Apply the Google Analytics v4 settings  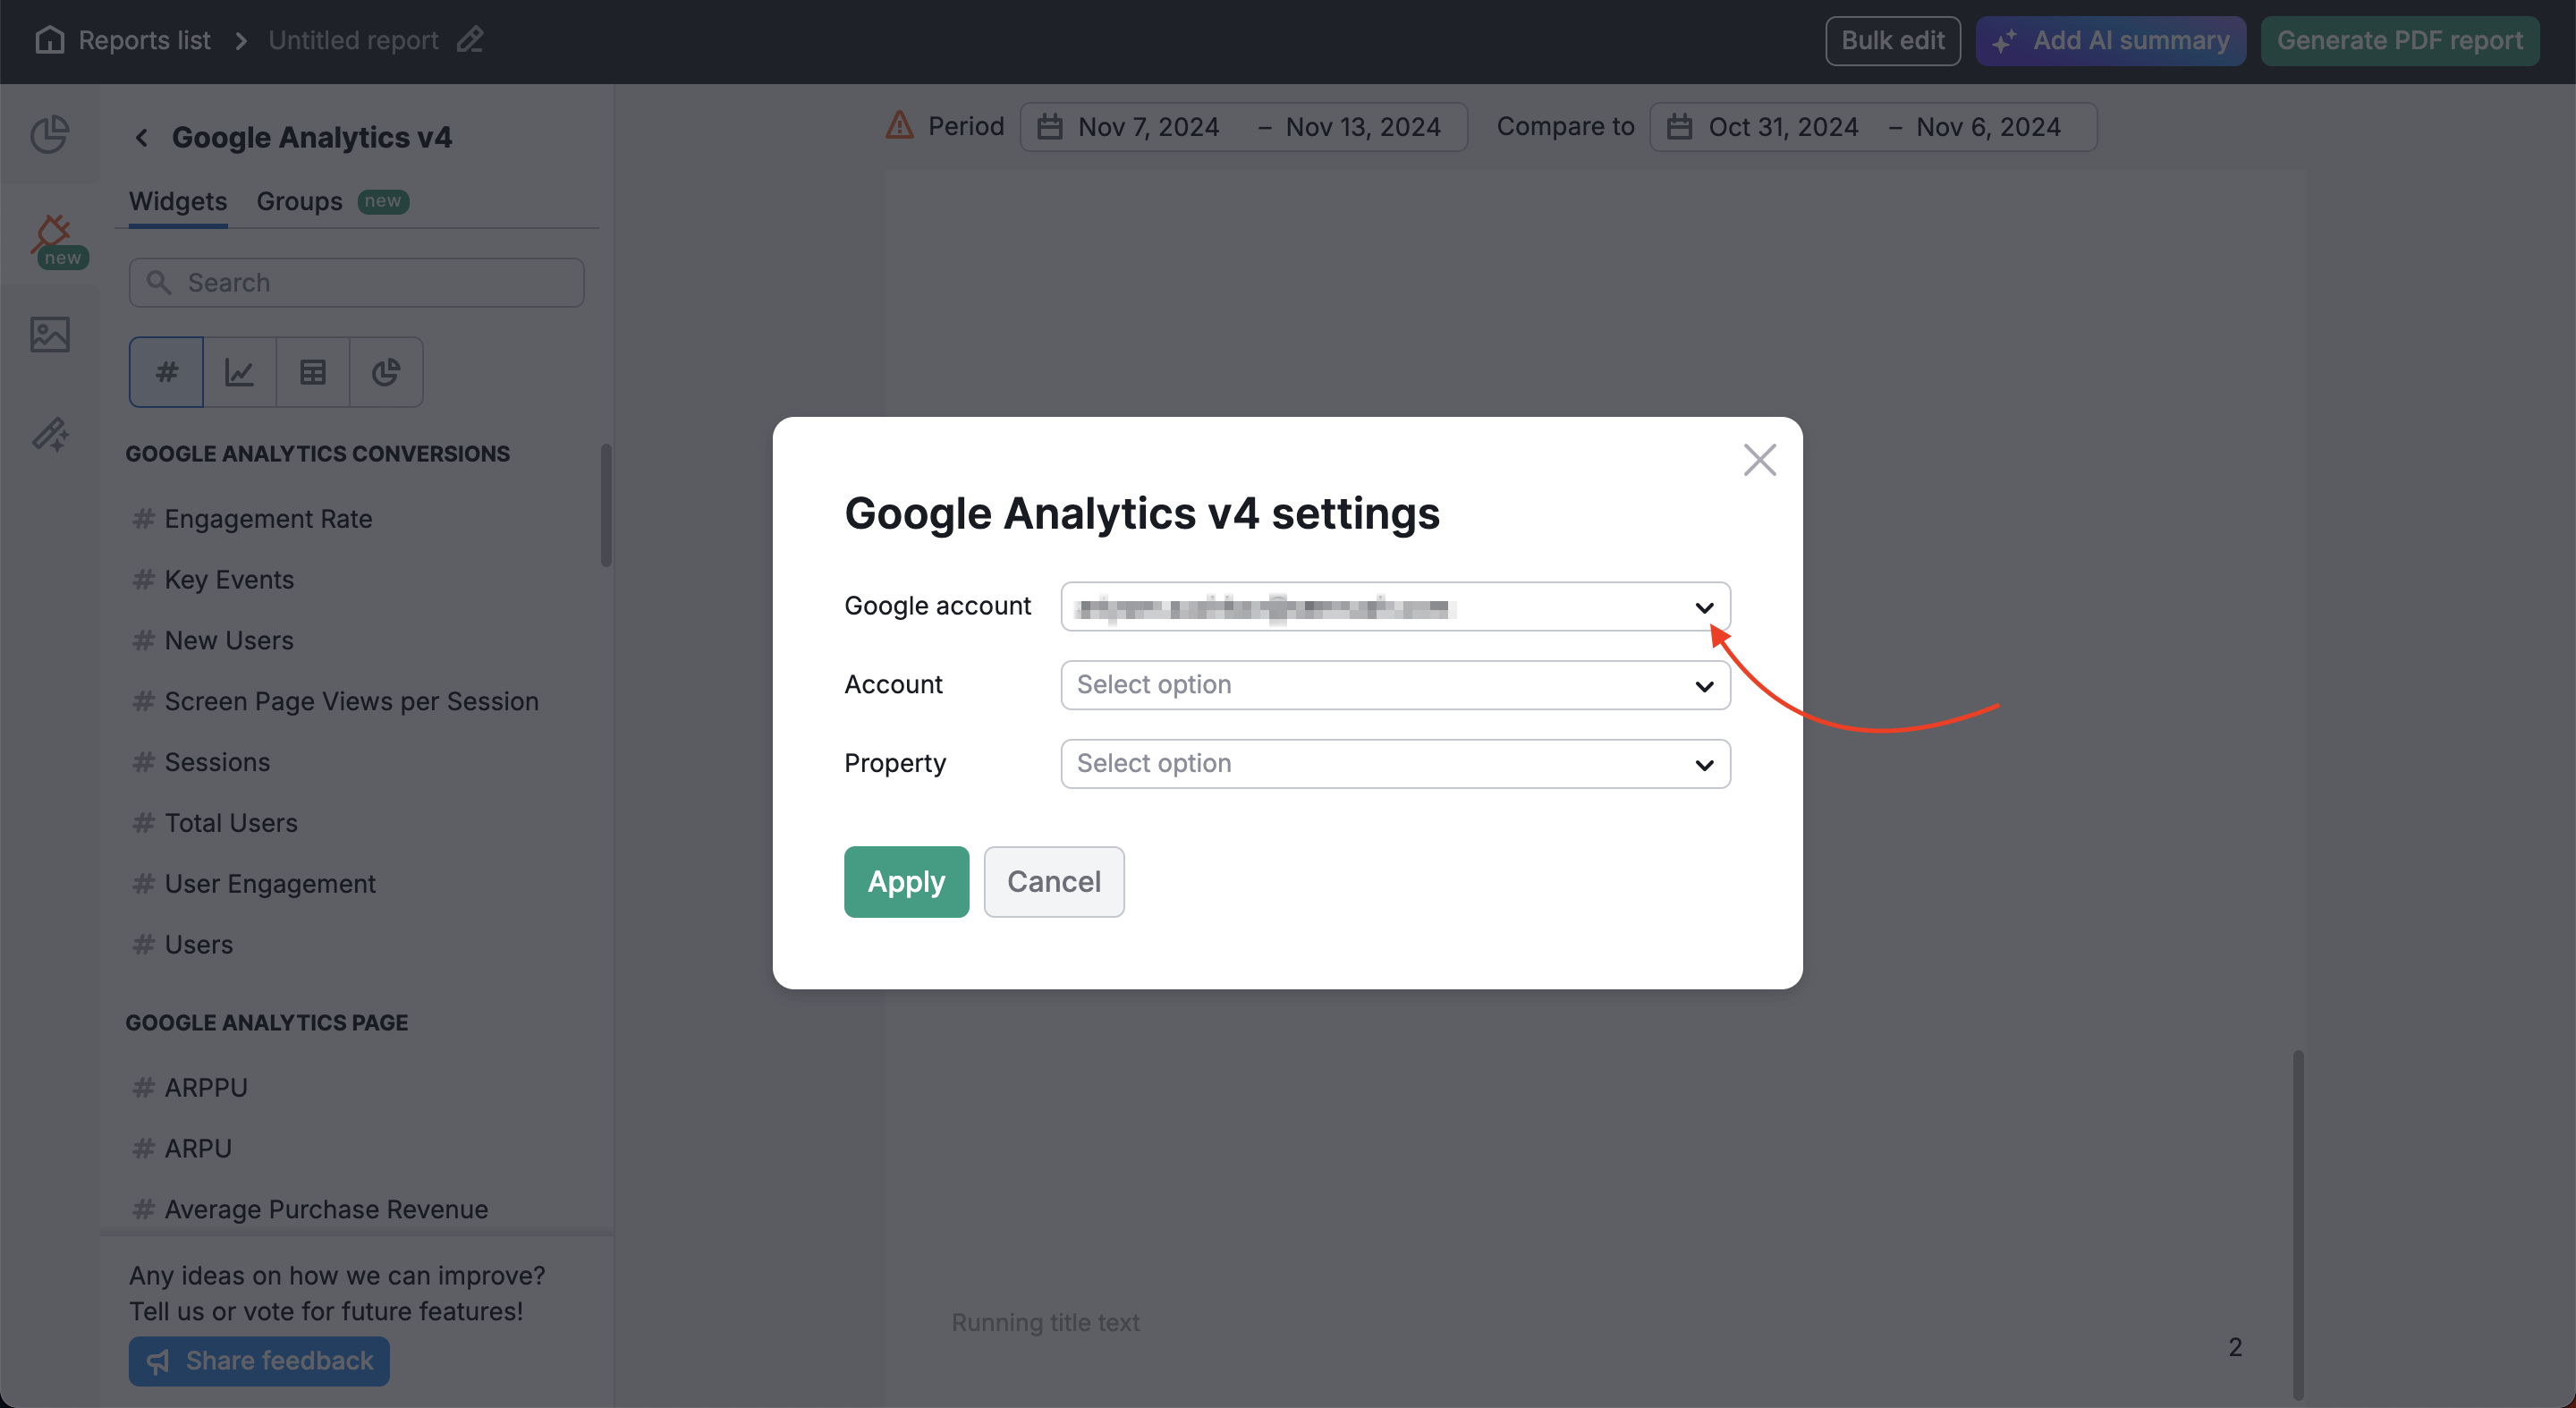pos(906,881)
